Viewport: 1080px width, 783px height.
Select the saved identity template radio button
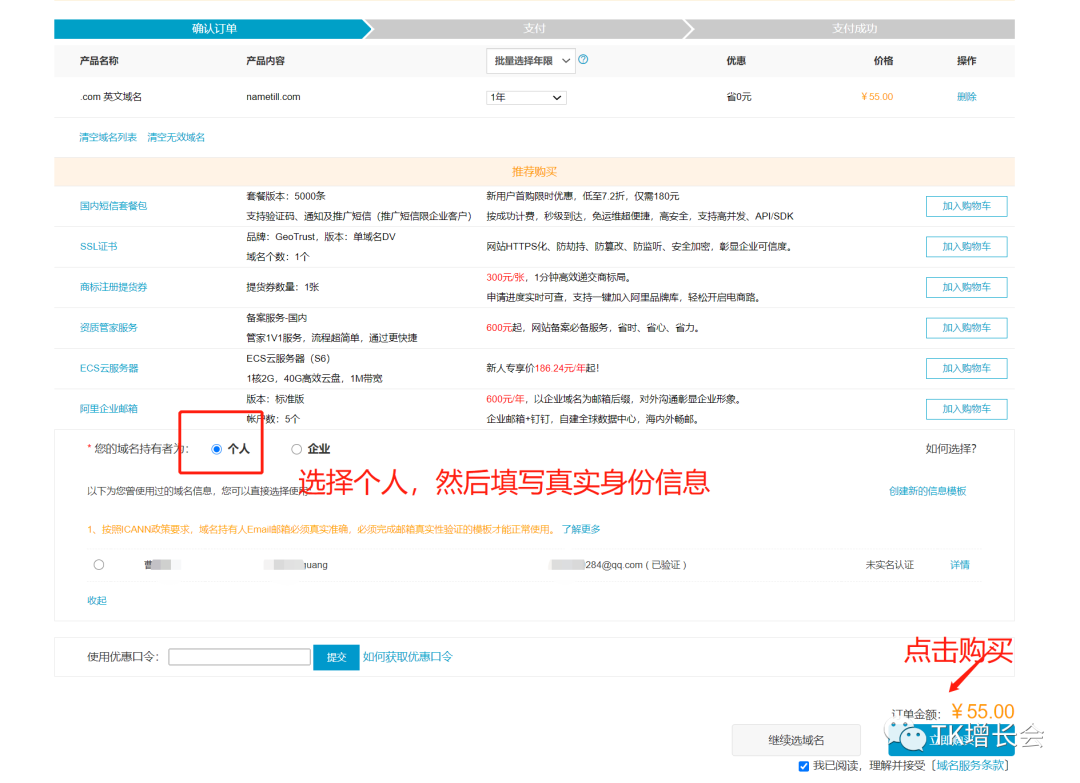click(x=99, y=564)
